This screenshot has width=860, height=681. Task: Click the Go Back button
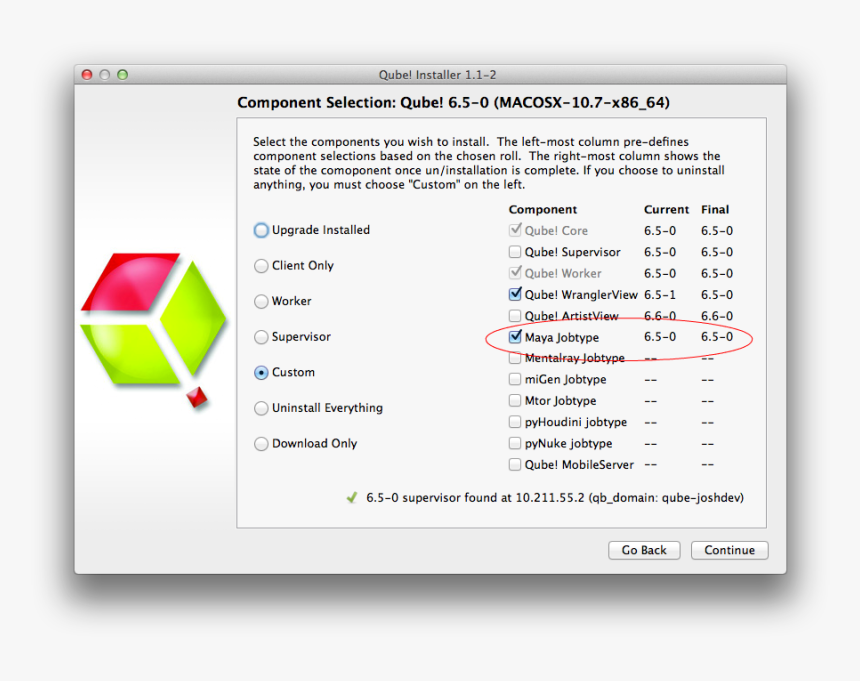pos(644,550)
